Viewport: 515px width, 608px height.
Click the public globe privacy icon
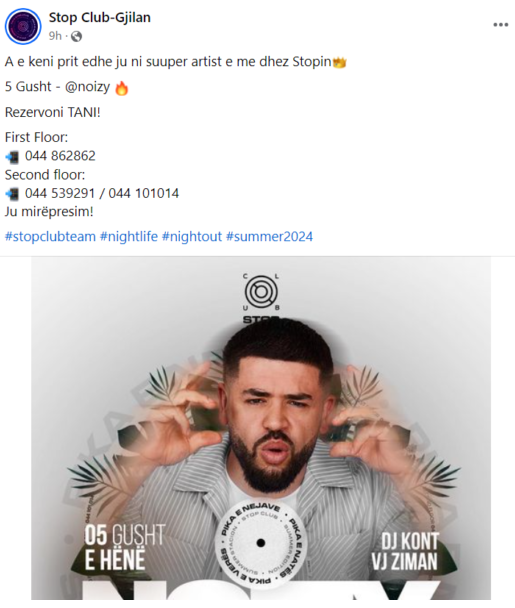[x=76, y=36]
